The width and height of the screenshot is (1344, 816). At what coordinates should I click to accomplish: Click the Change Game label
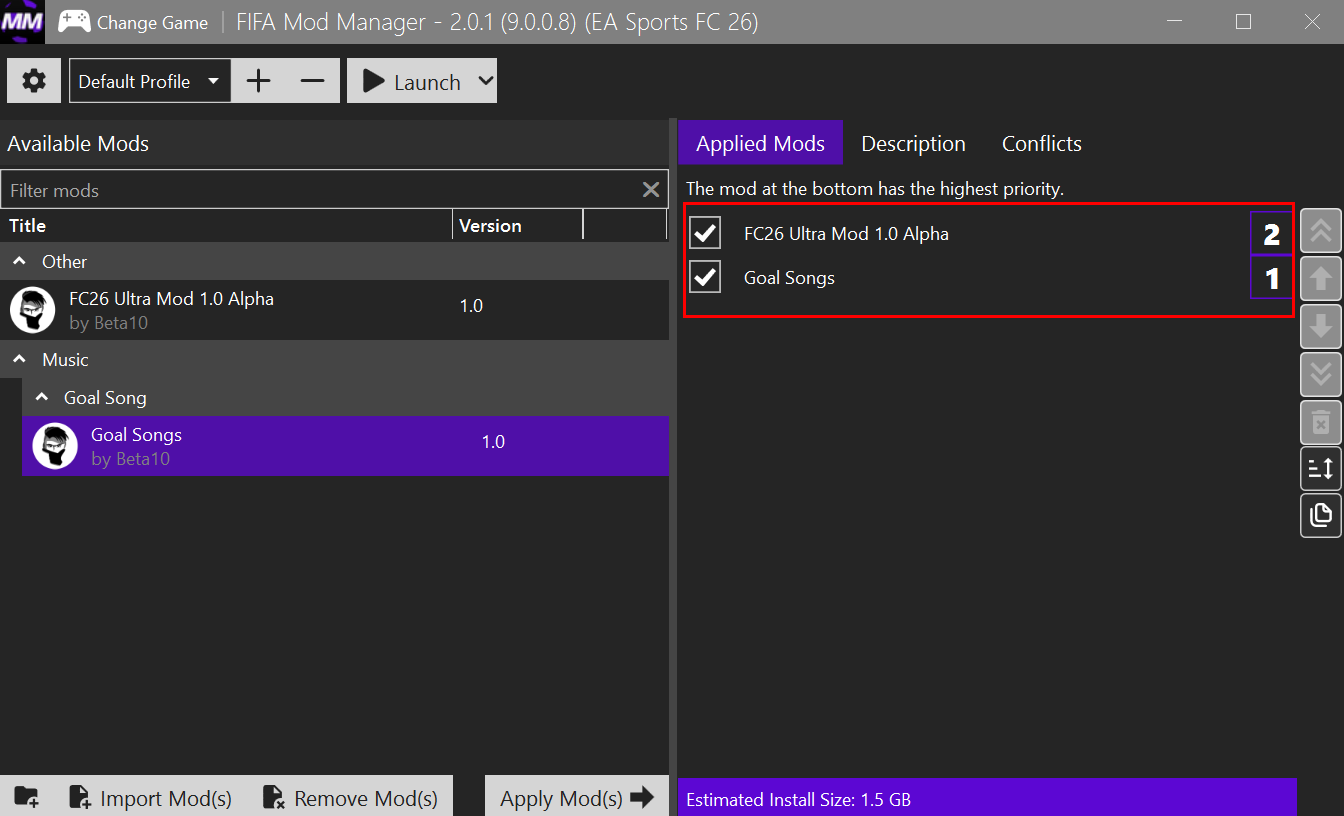point(152,22)
